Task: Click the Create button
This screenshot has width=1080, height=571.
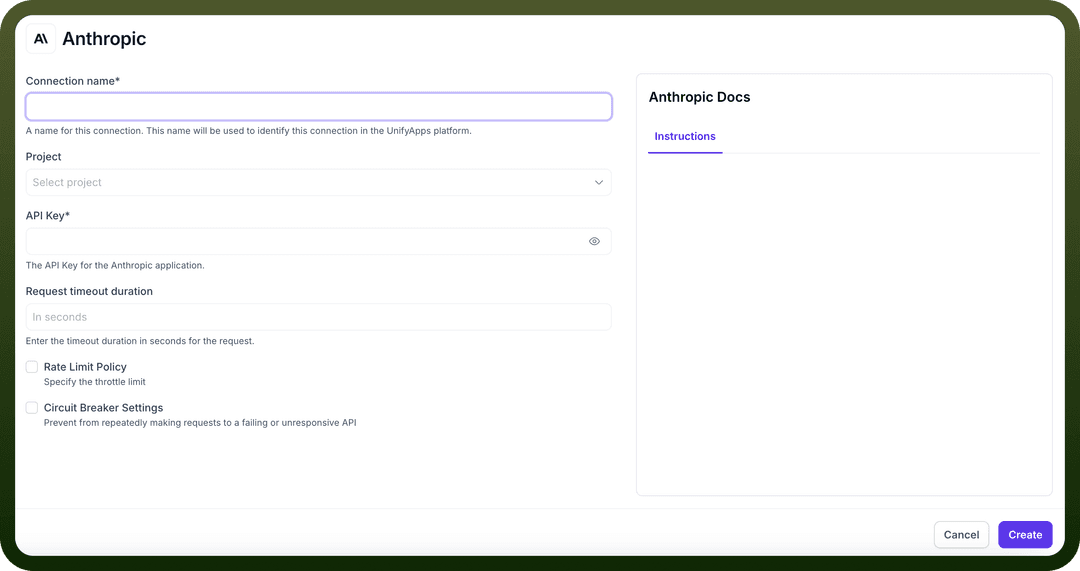Action: point(1025,534)
